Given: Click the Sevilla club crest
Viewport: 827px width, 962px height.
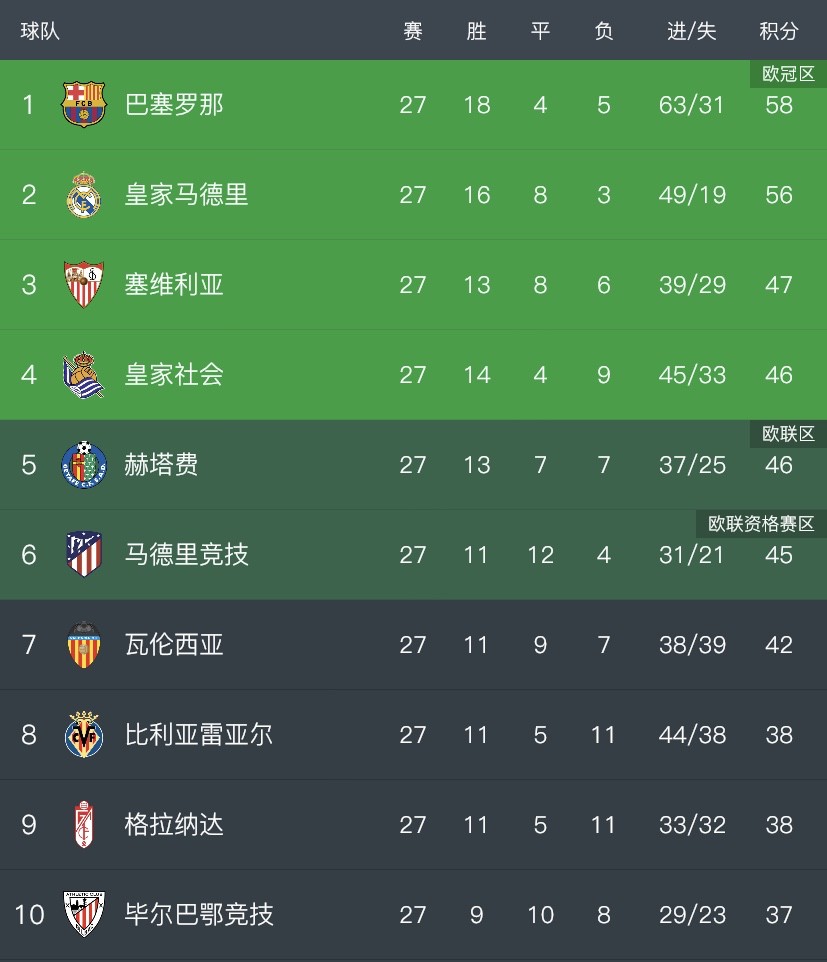Looking at the screenshot, I should 84,284.
